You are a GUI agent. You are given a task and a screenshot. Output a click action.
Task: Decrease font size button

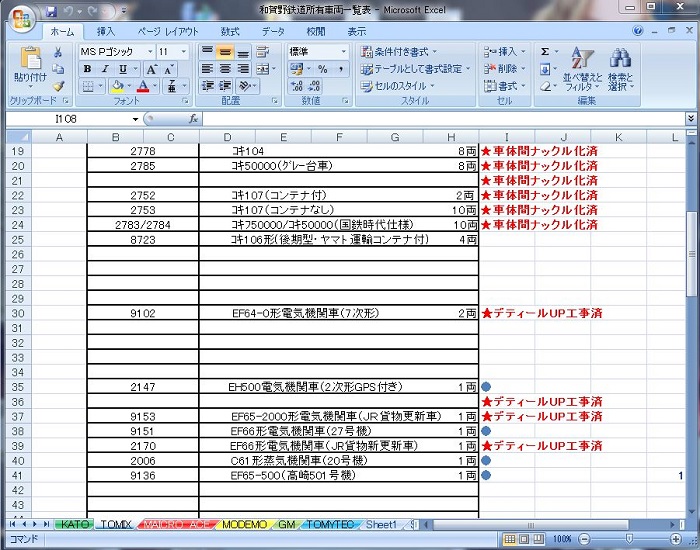click(168, 69)
